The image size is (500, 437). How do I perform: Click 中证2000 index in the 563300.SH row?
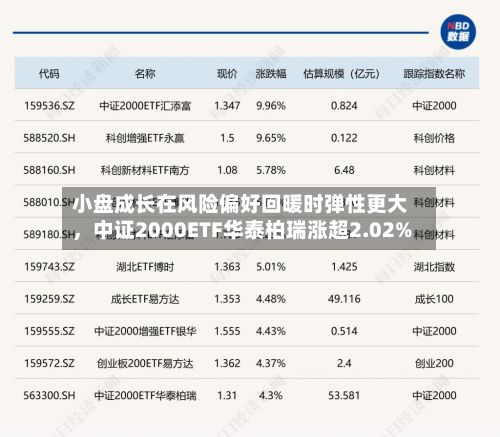(x=434, y=395)
